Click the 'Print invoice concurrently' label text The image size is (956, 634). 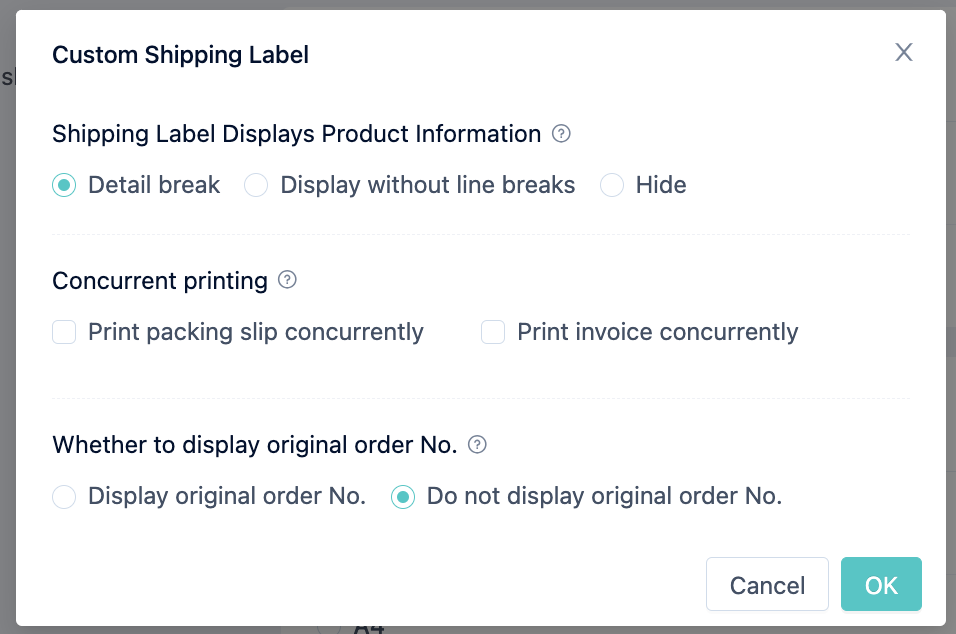click(657, 332)
